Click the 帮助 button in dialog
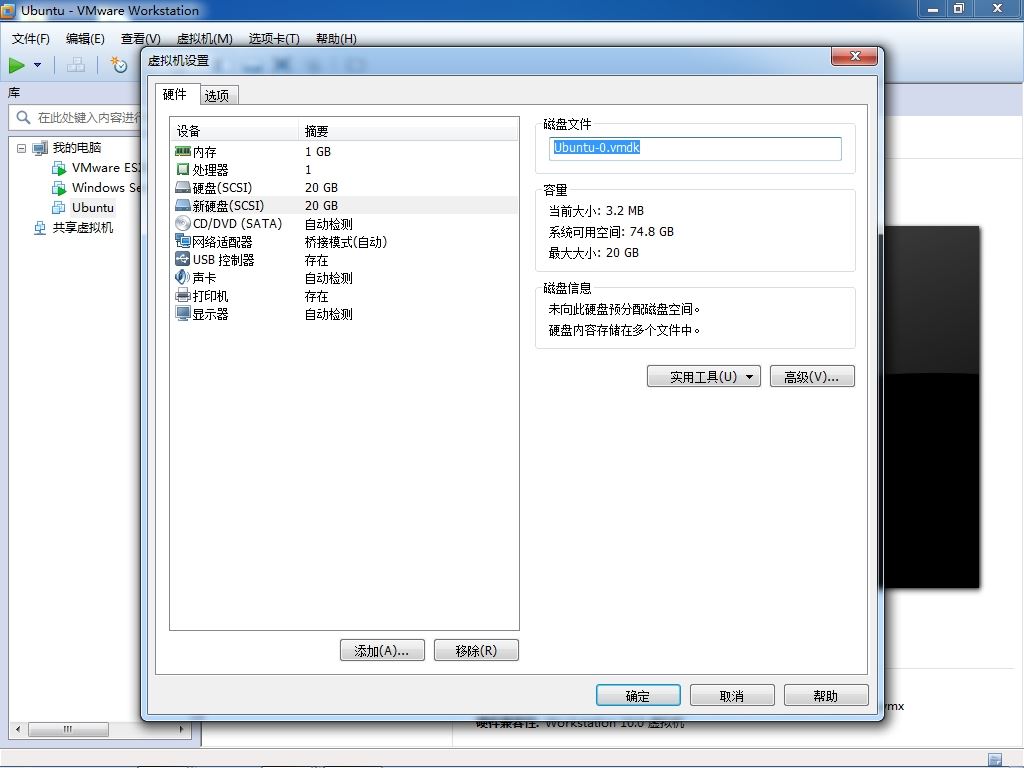 (x=826, y=696)
